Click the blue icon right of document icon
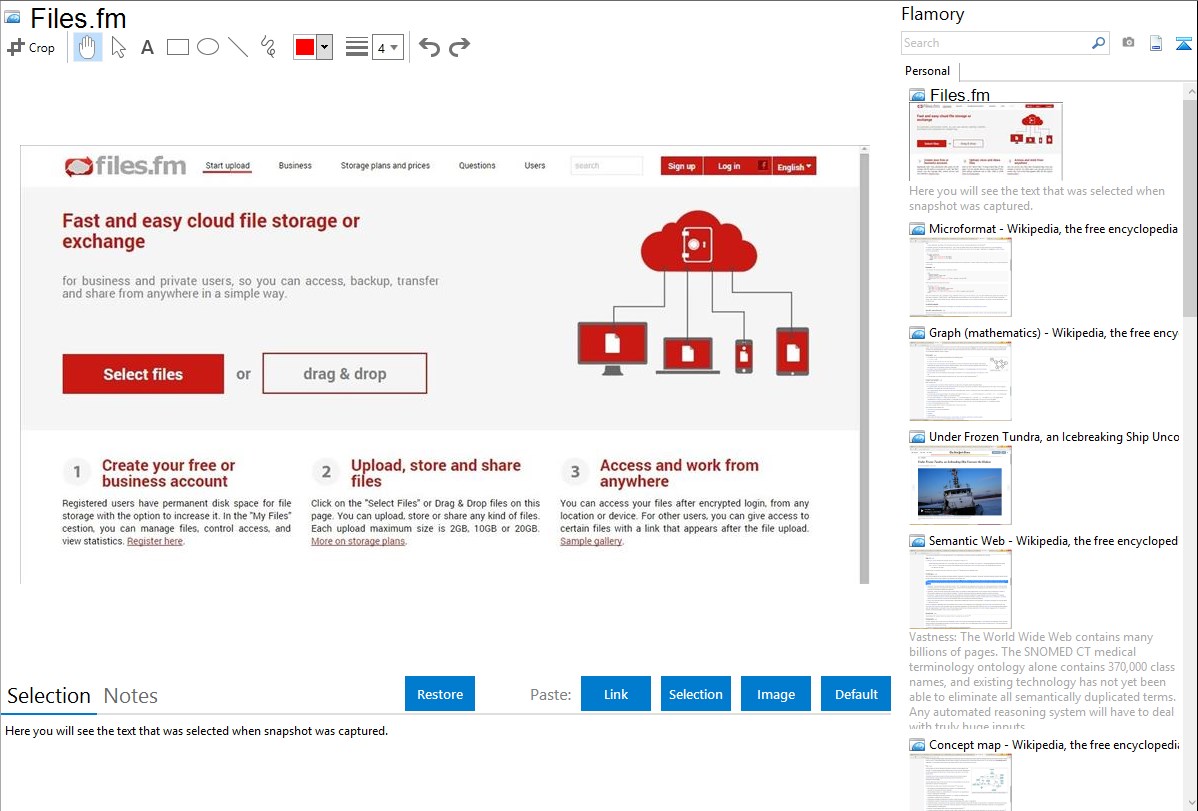Viewport: 1198px width, 811px height. (x=1183, y=44)
